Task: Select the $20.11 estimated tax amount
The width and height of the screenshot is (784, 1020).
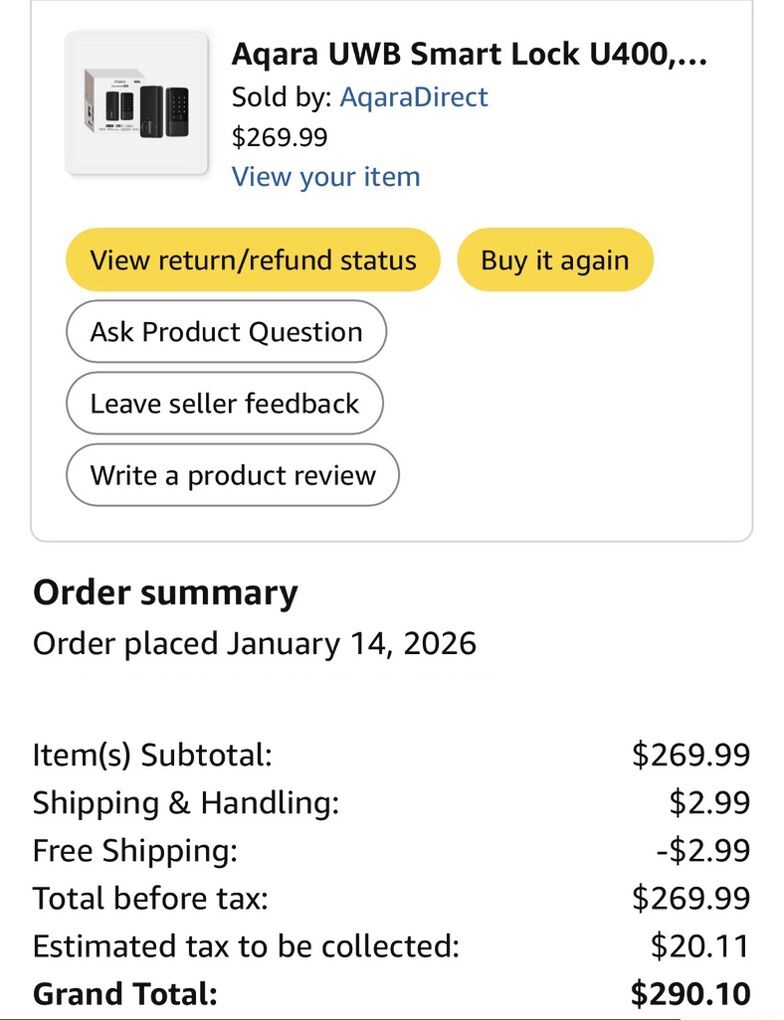Action: pyautogui.click(x=700, y=946)
